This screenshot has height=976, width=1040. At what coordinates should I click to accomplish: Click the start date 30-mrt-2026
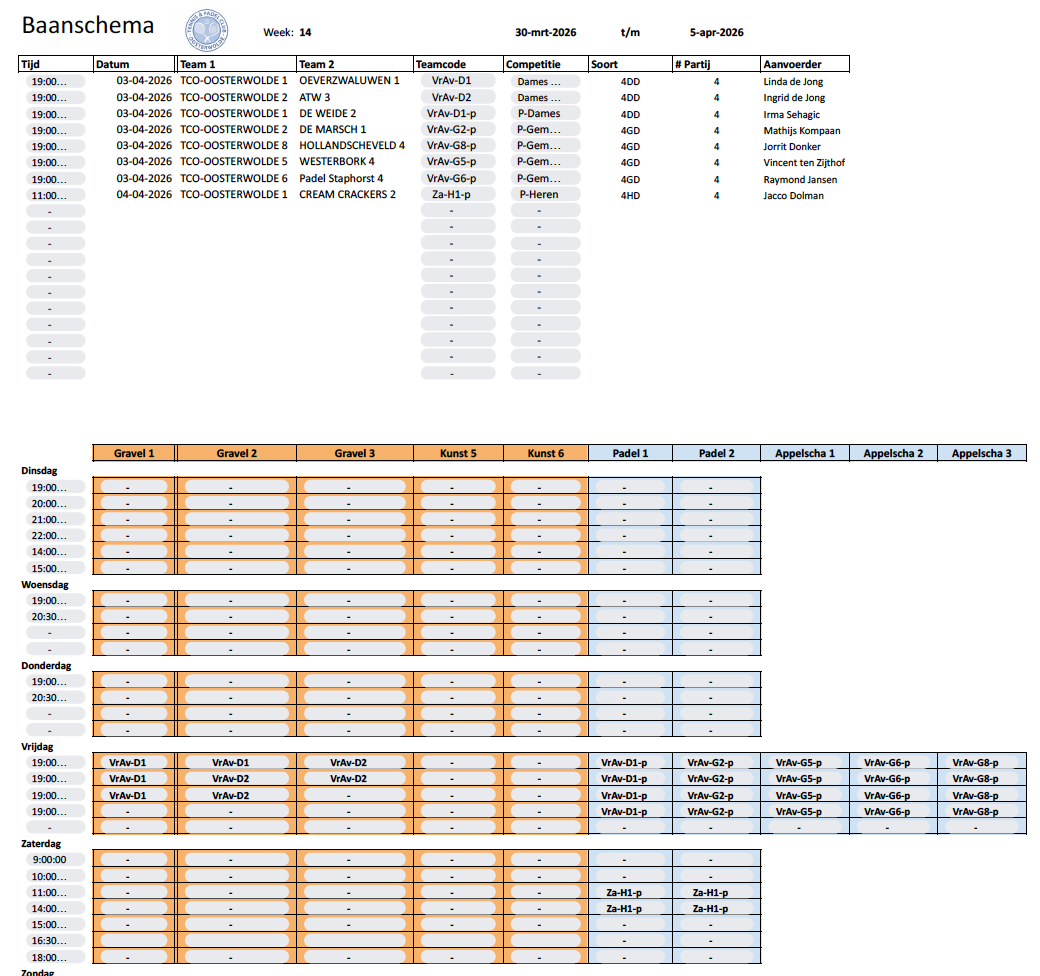pos(545,33)
